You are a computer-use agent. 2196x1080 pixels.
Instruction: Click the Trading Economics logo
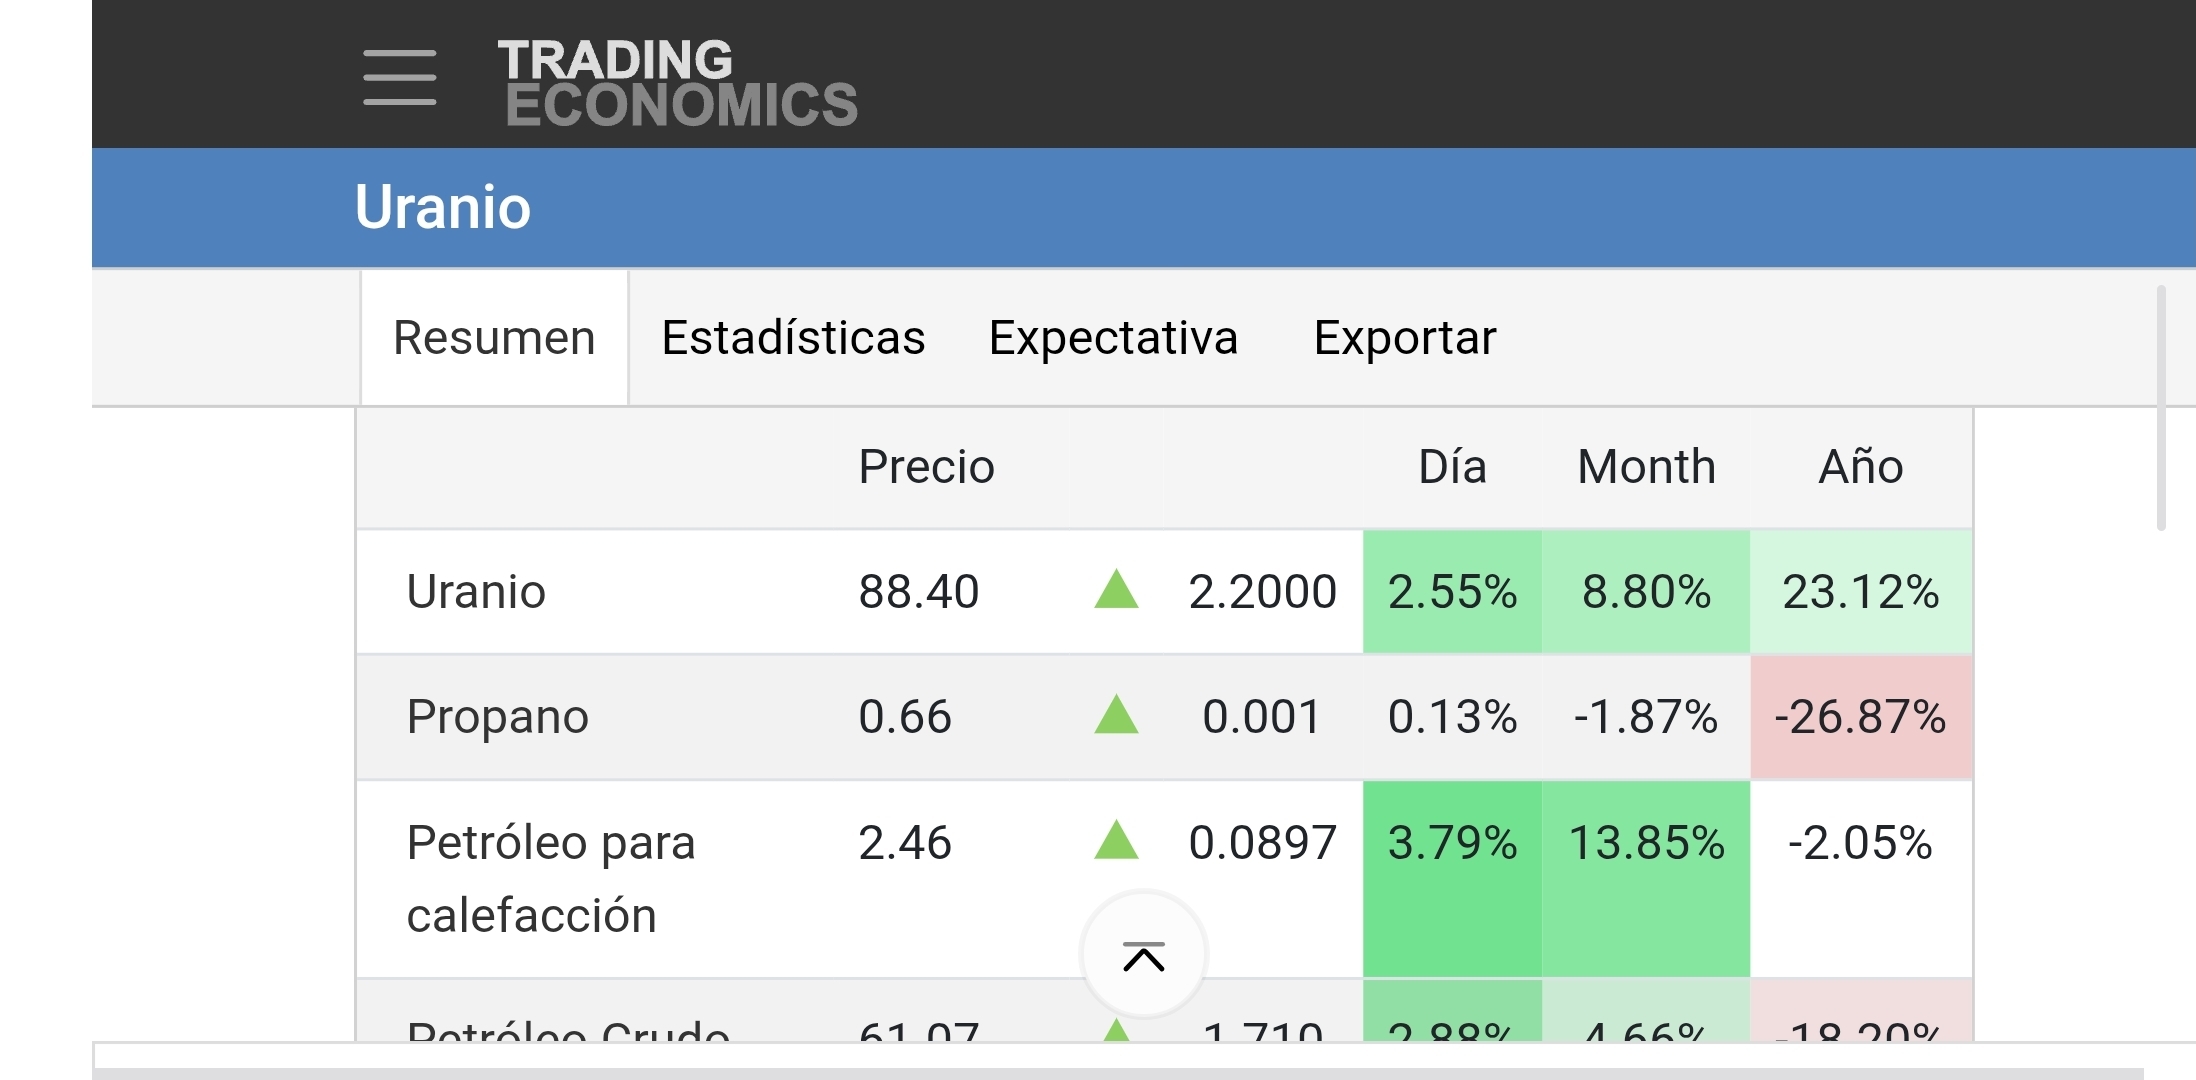(677, 84)
